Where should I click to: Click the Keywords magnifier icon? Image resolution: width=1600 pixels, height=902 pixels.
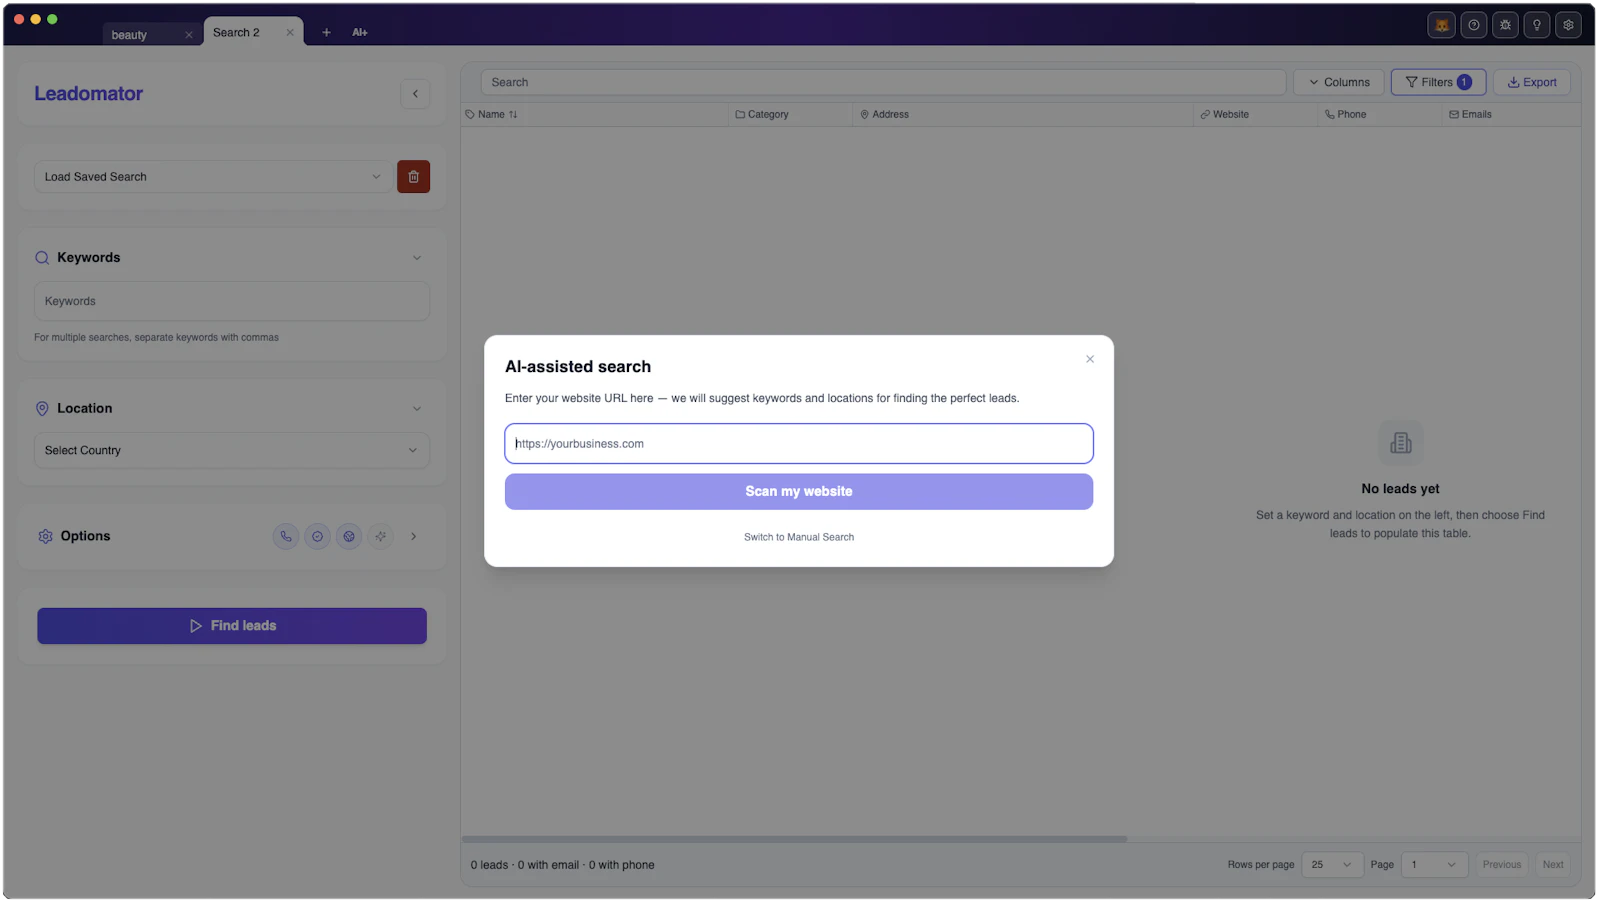point(42,258)
